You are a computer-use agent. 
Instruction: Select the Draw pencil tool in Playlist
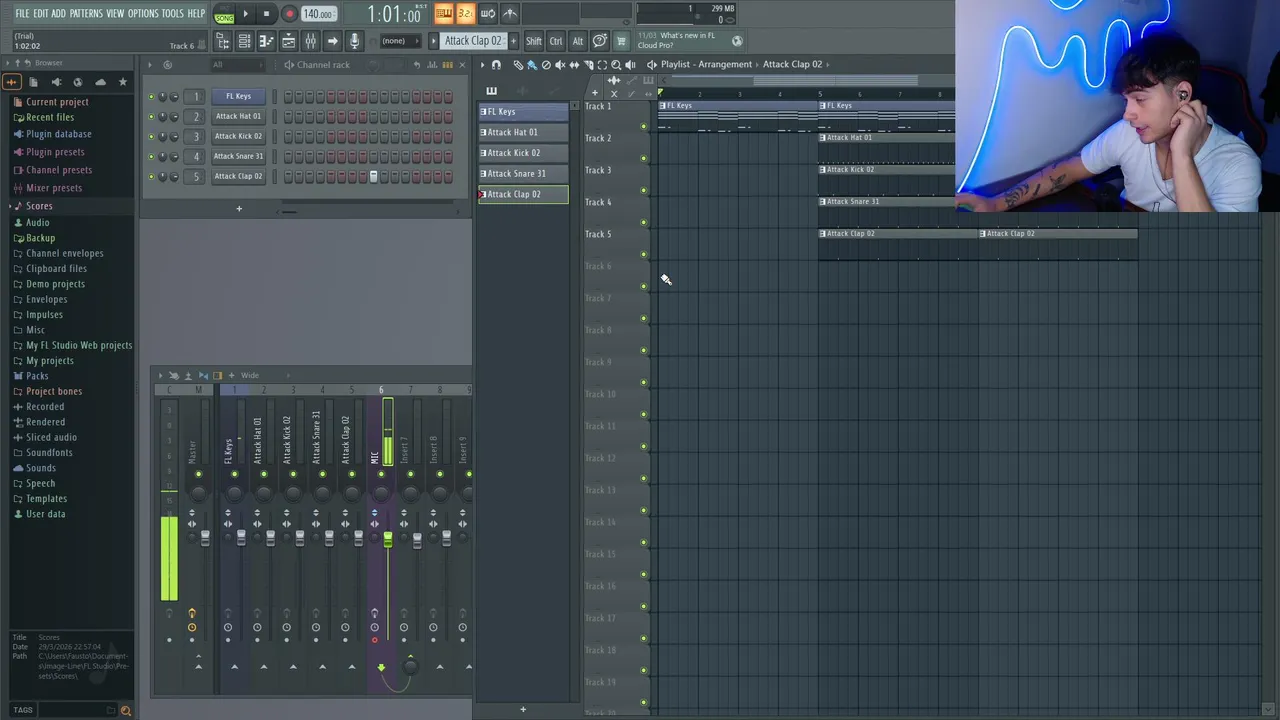coord(518,64)
